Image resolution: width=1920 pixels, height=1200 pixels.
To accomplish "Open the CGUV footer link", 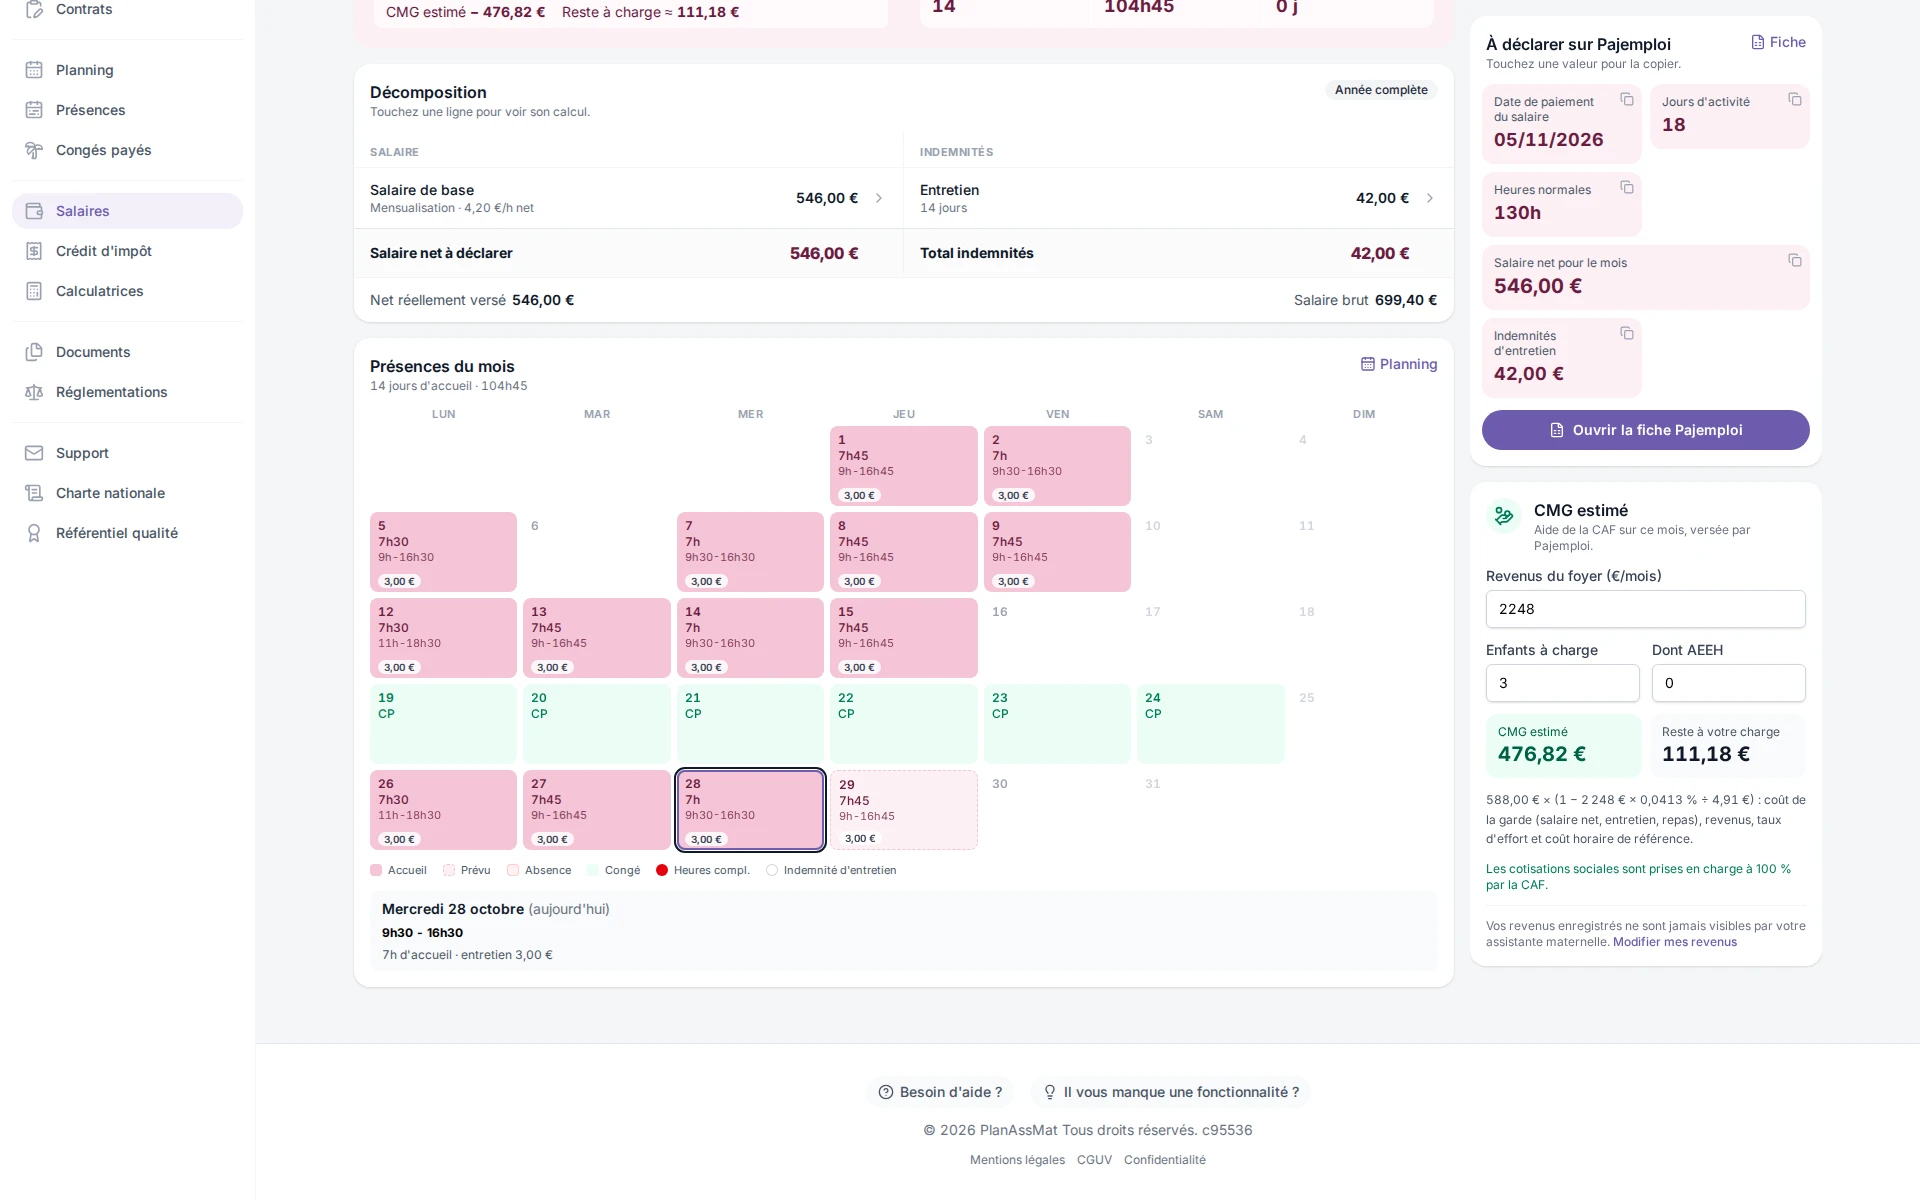I will click(x=1094, y=1160).
